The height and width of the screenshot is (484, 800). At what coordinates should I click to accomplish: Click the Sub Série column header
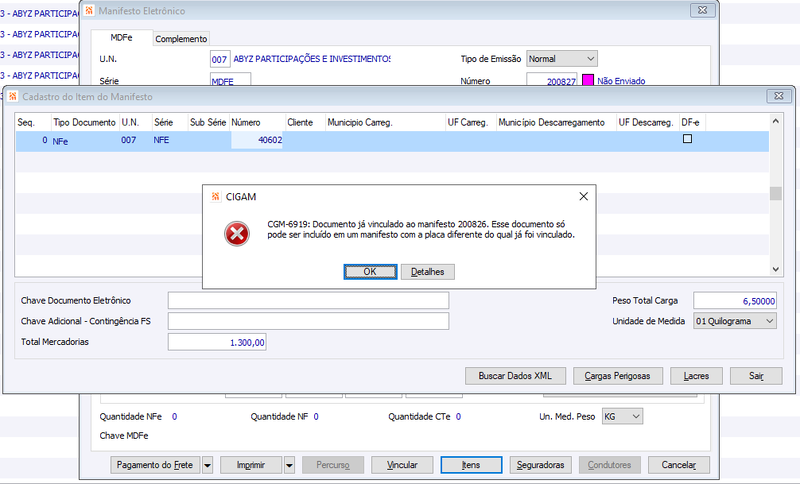point(208,122)
